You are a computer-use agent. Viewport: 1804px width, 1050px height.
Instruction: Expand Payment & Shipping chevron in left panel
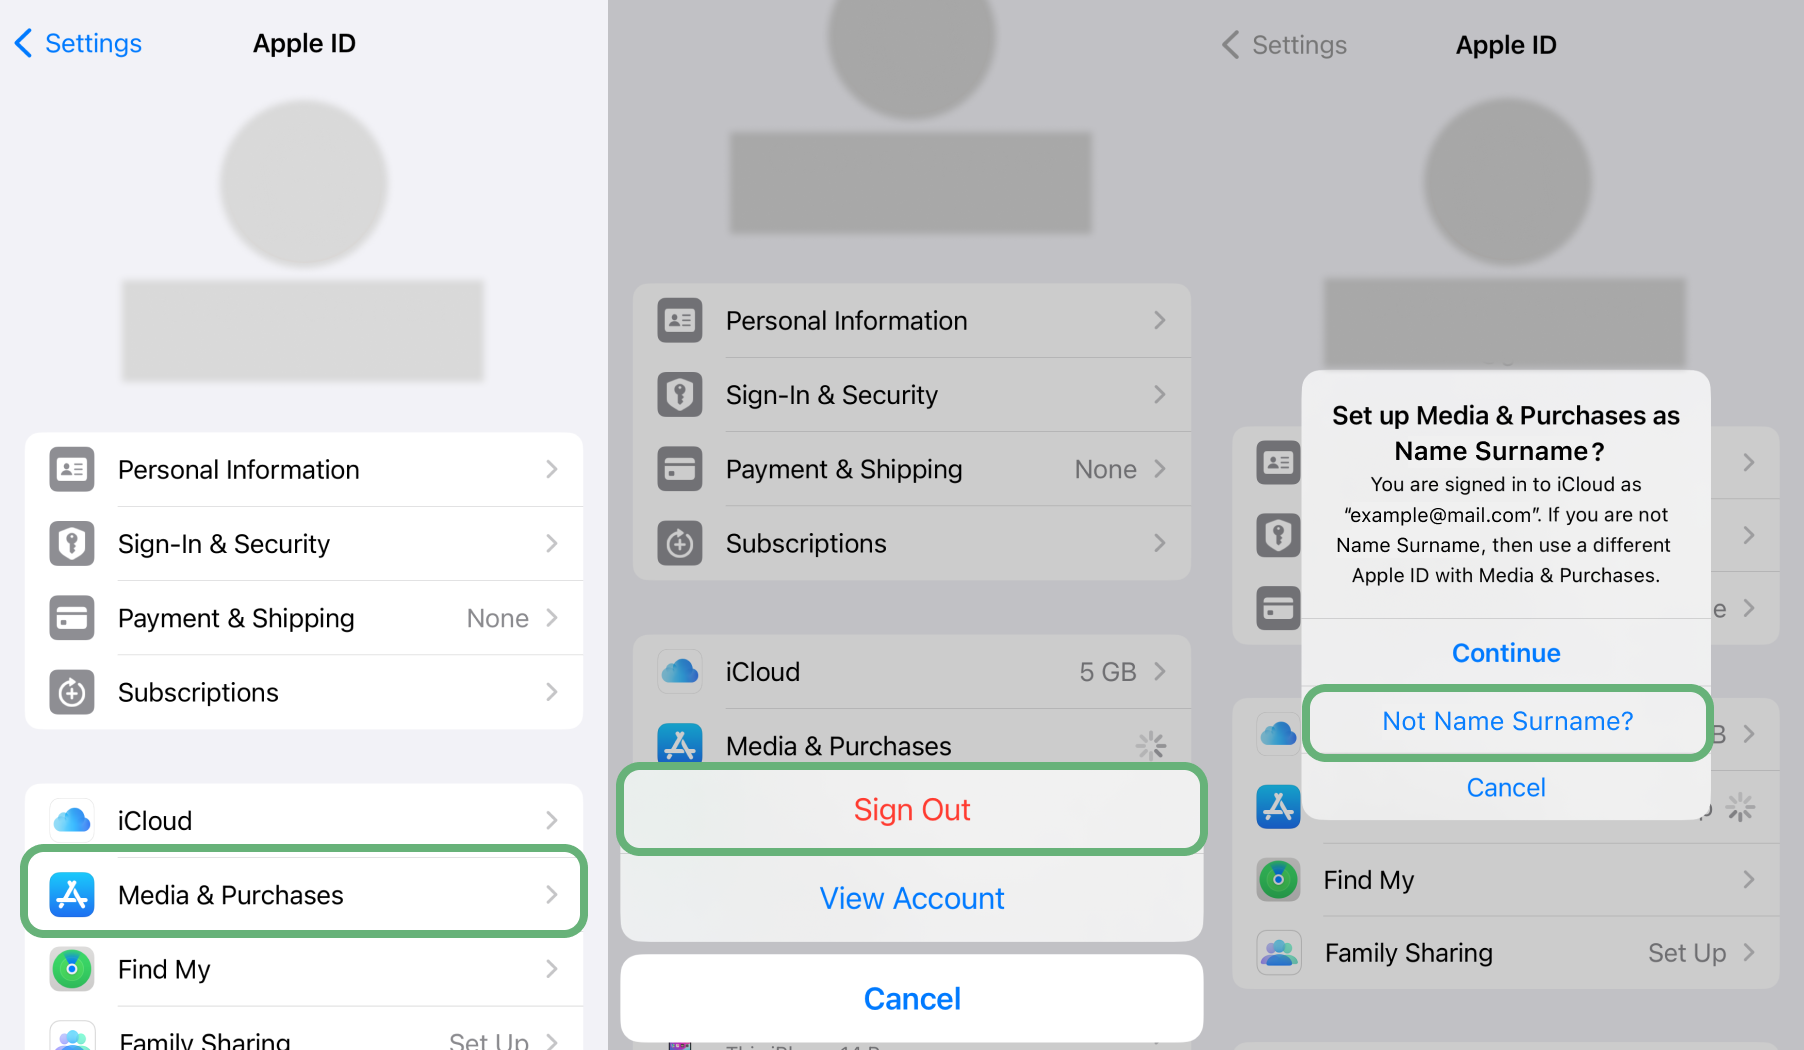coord(552,618)
